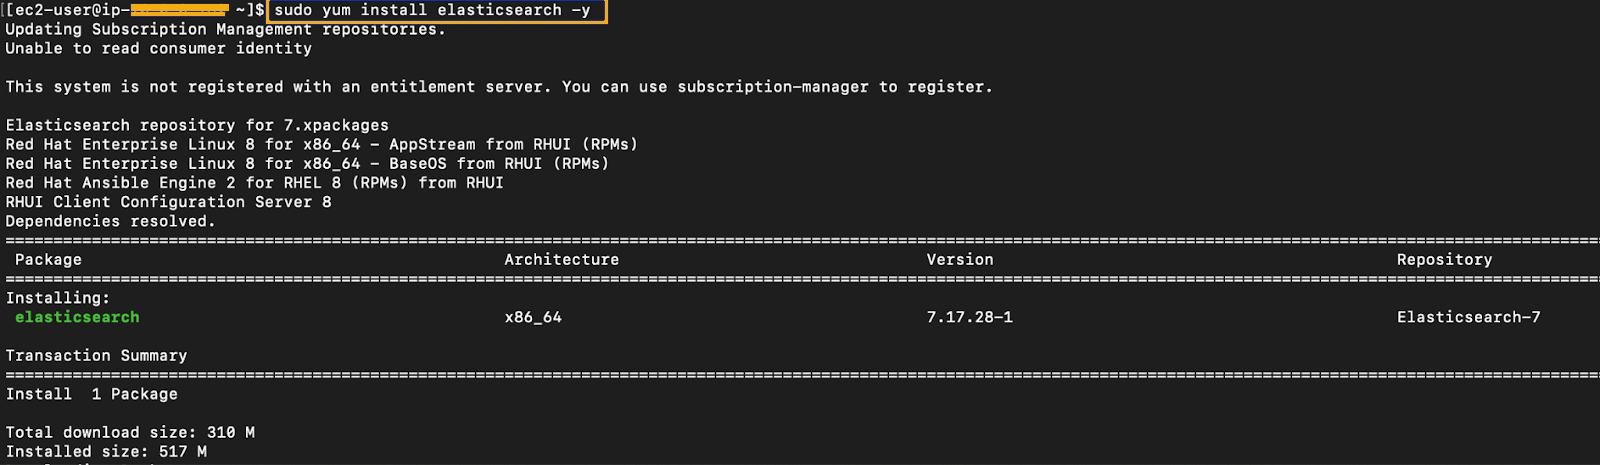Click the Repository column header

(1444, 259)
